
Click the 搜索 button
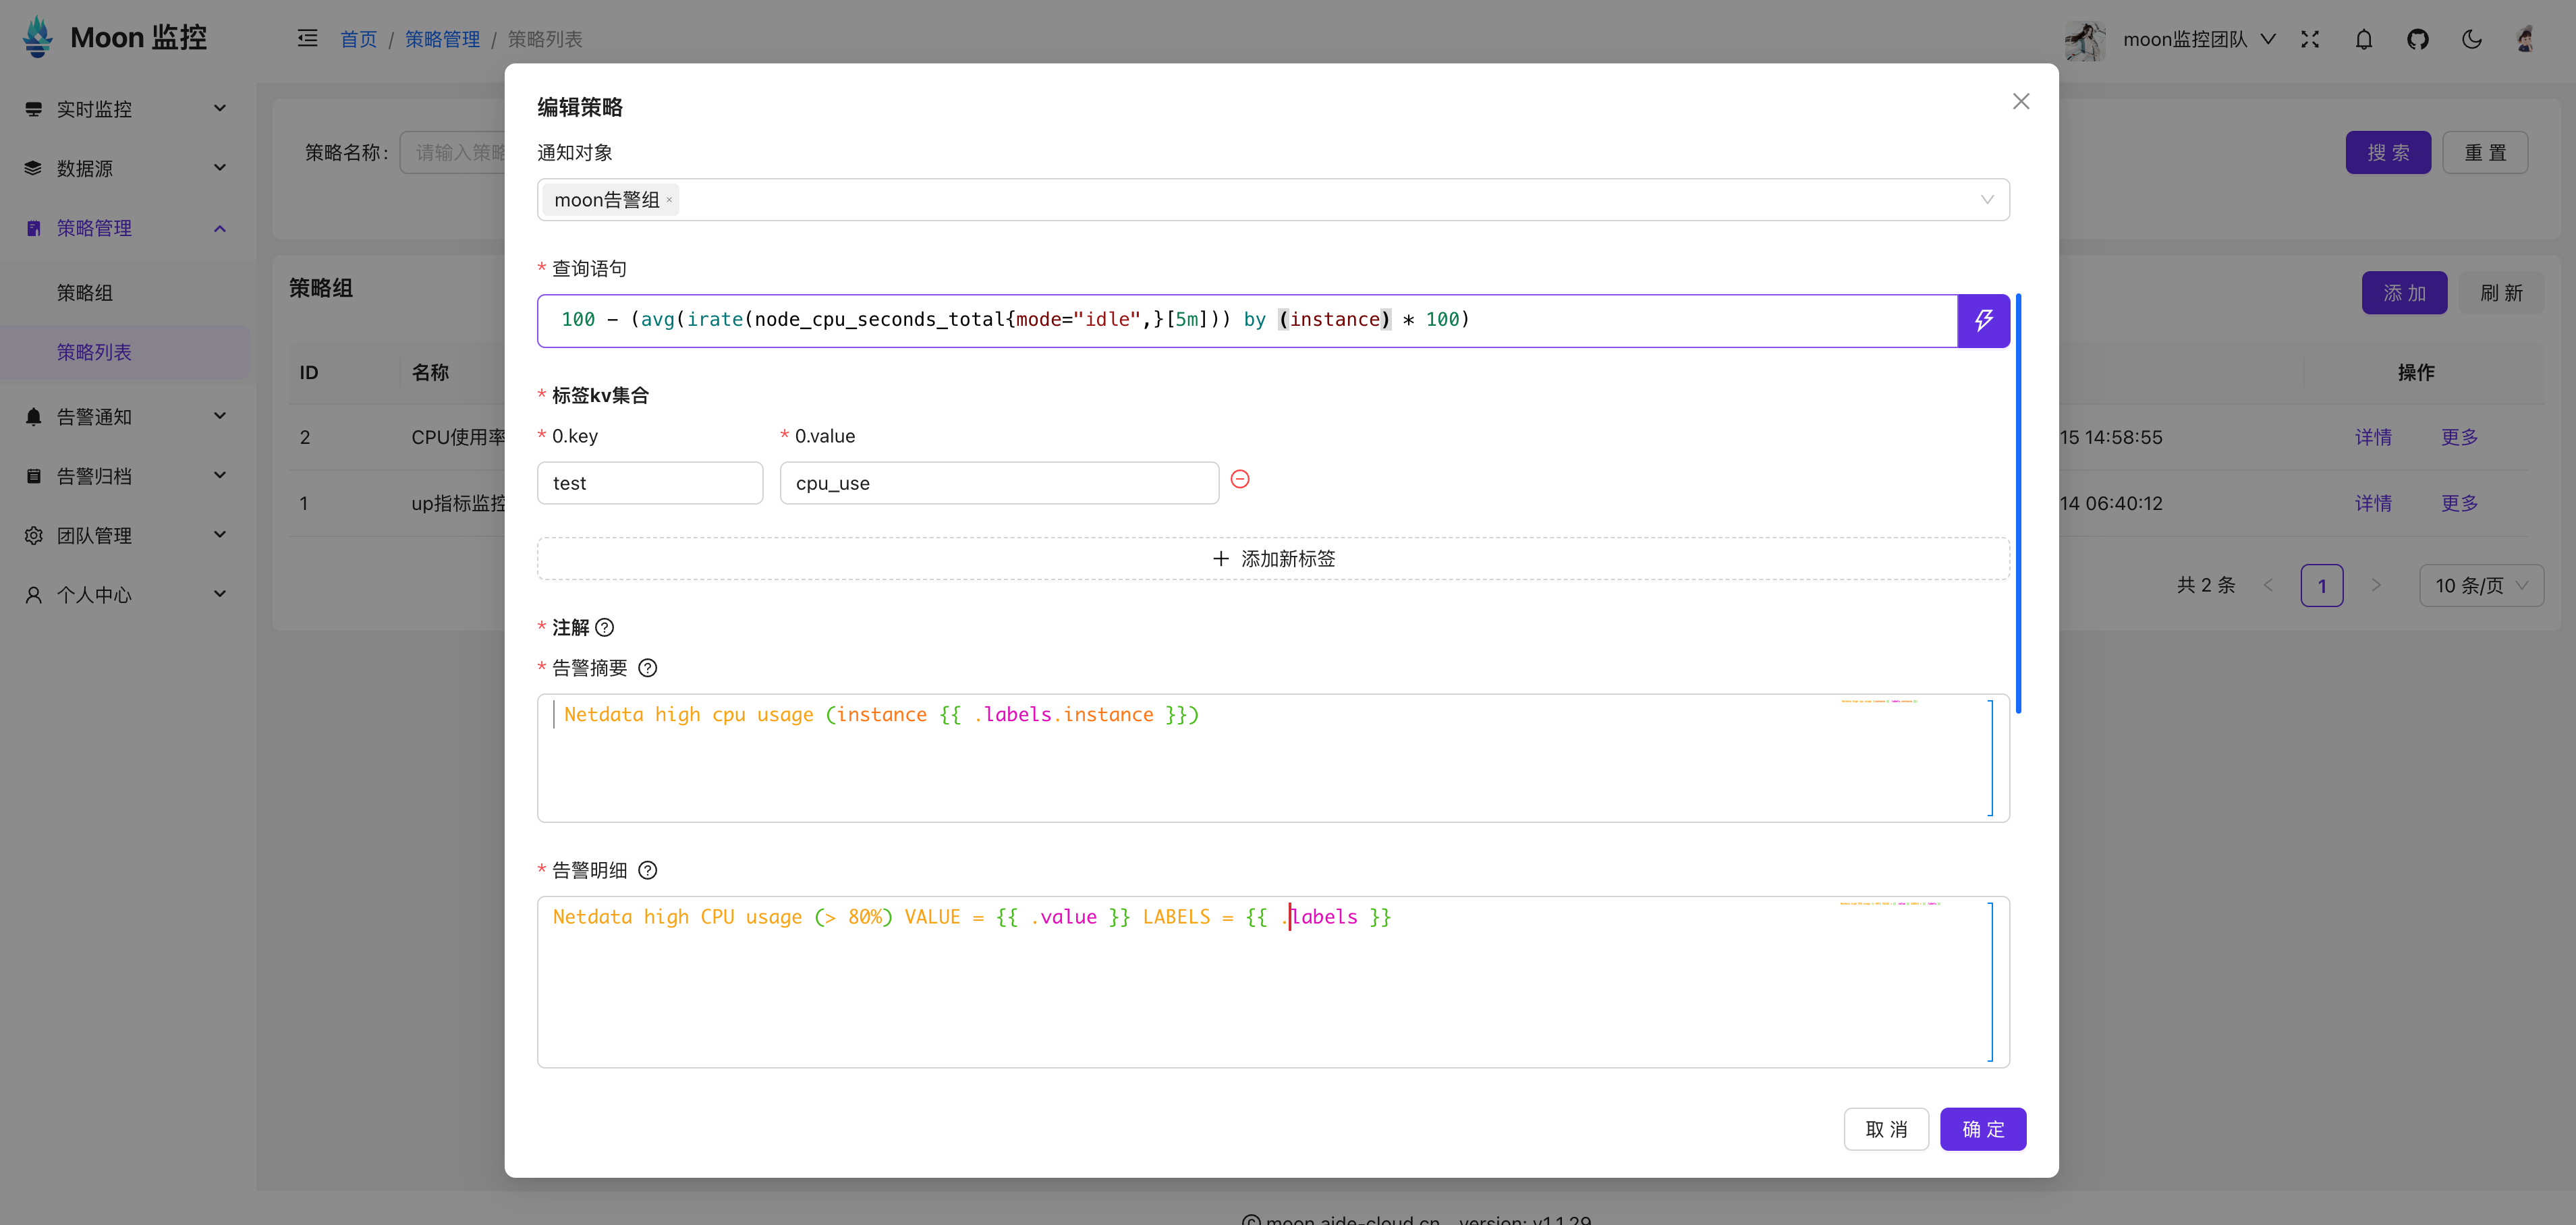point(2388,153)
